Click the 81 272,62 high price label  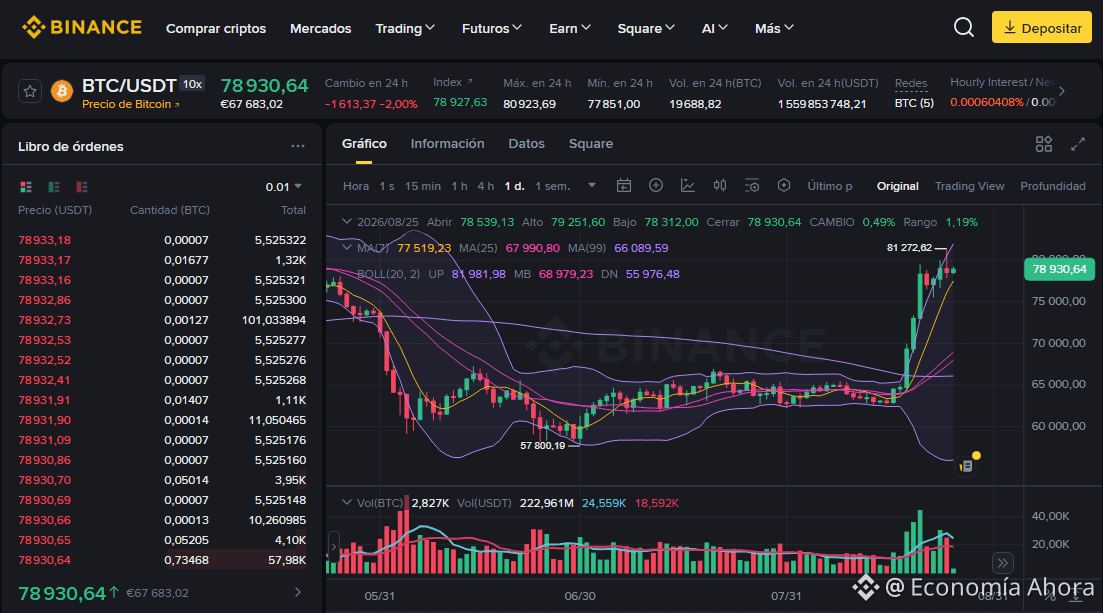click(x=909, y=248)
